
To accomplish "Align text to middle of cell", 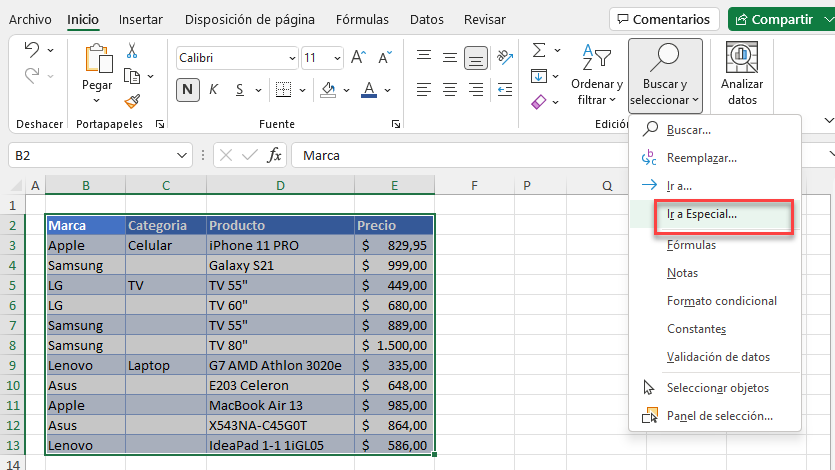I will (450, 57).
